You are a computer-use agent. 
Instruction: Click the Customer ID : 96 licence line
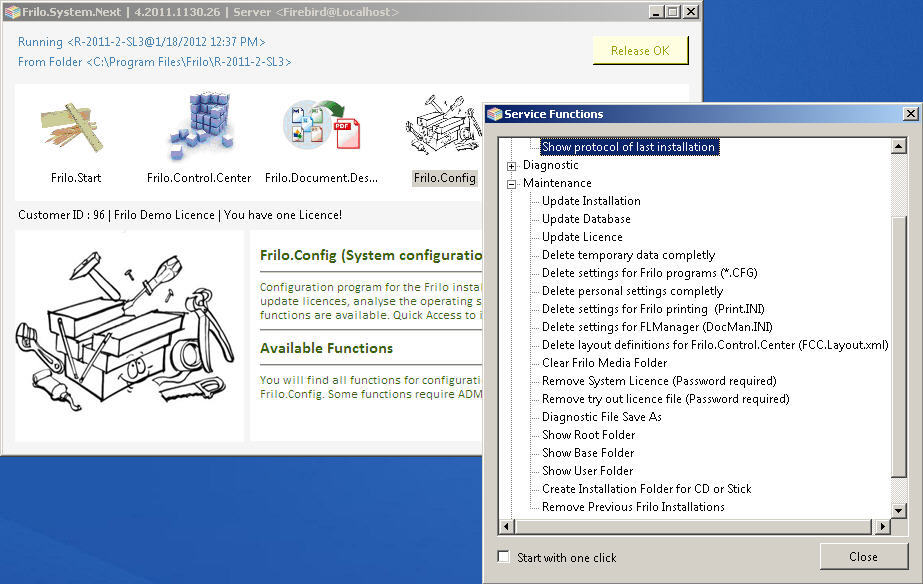(180, 215)
